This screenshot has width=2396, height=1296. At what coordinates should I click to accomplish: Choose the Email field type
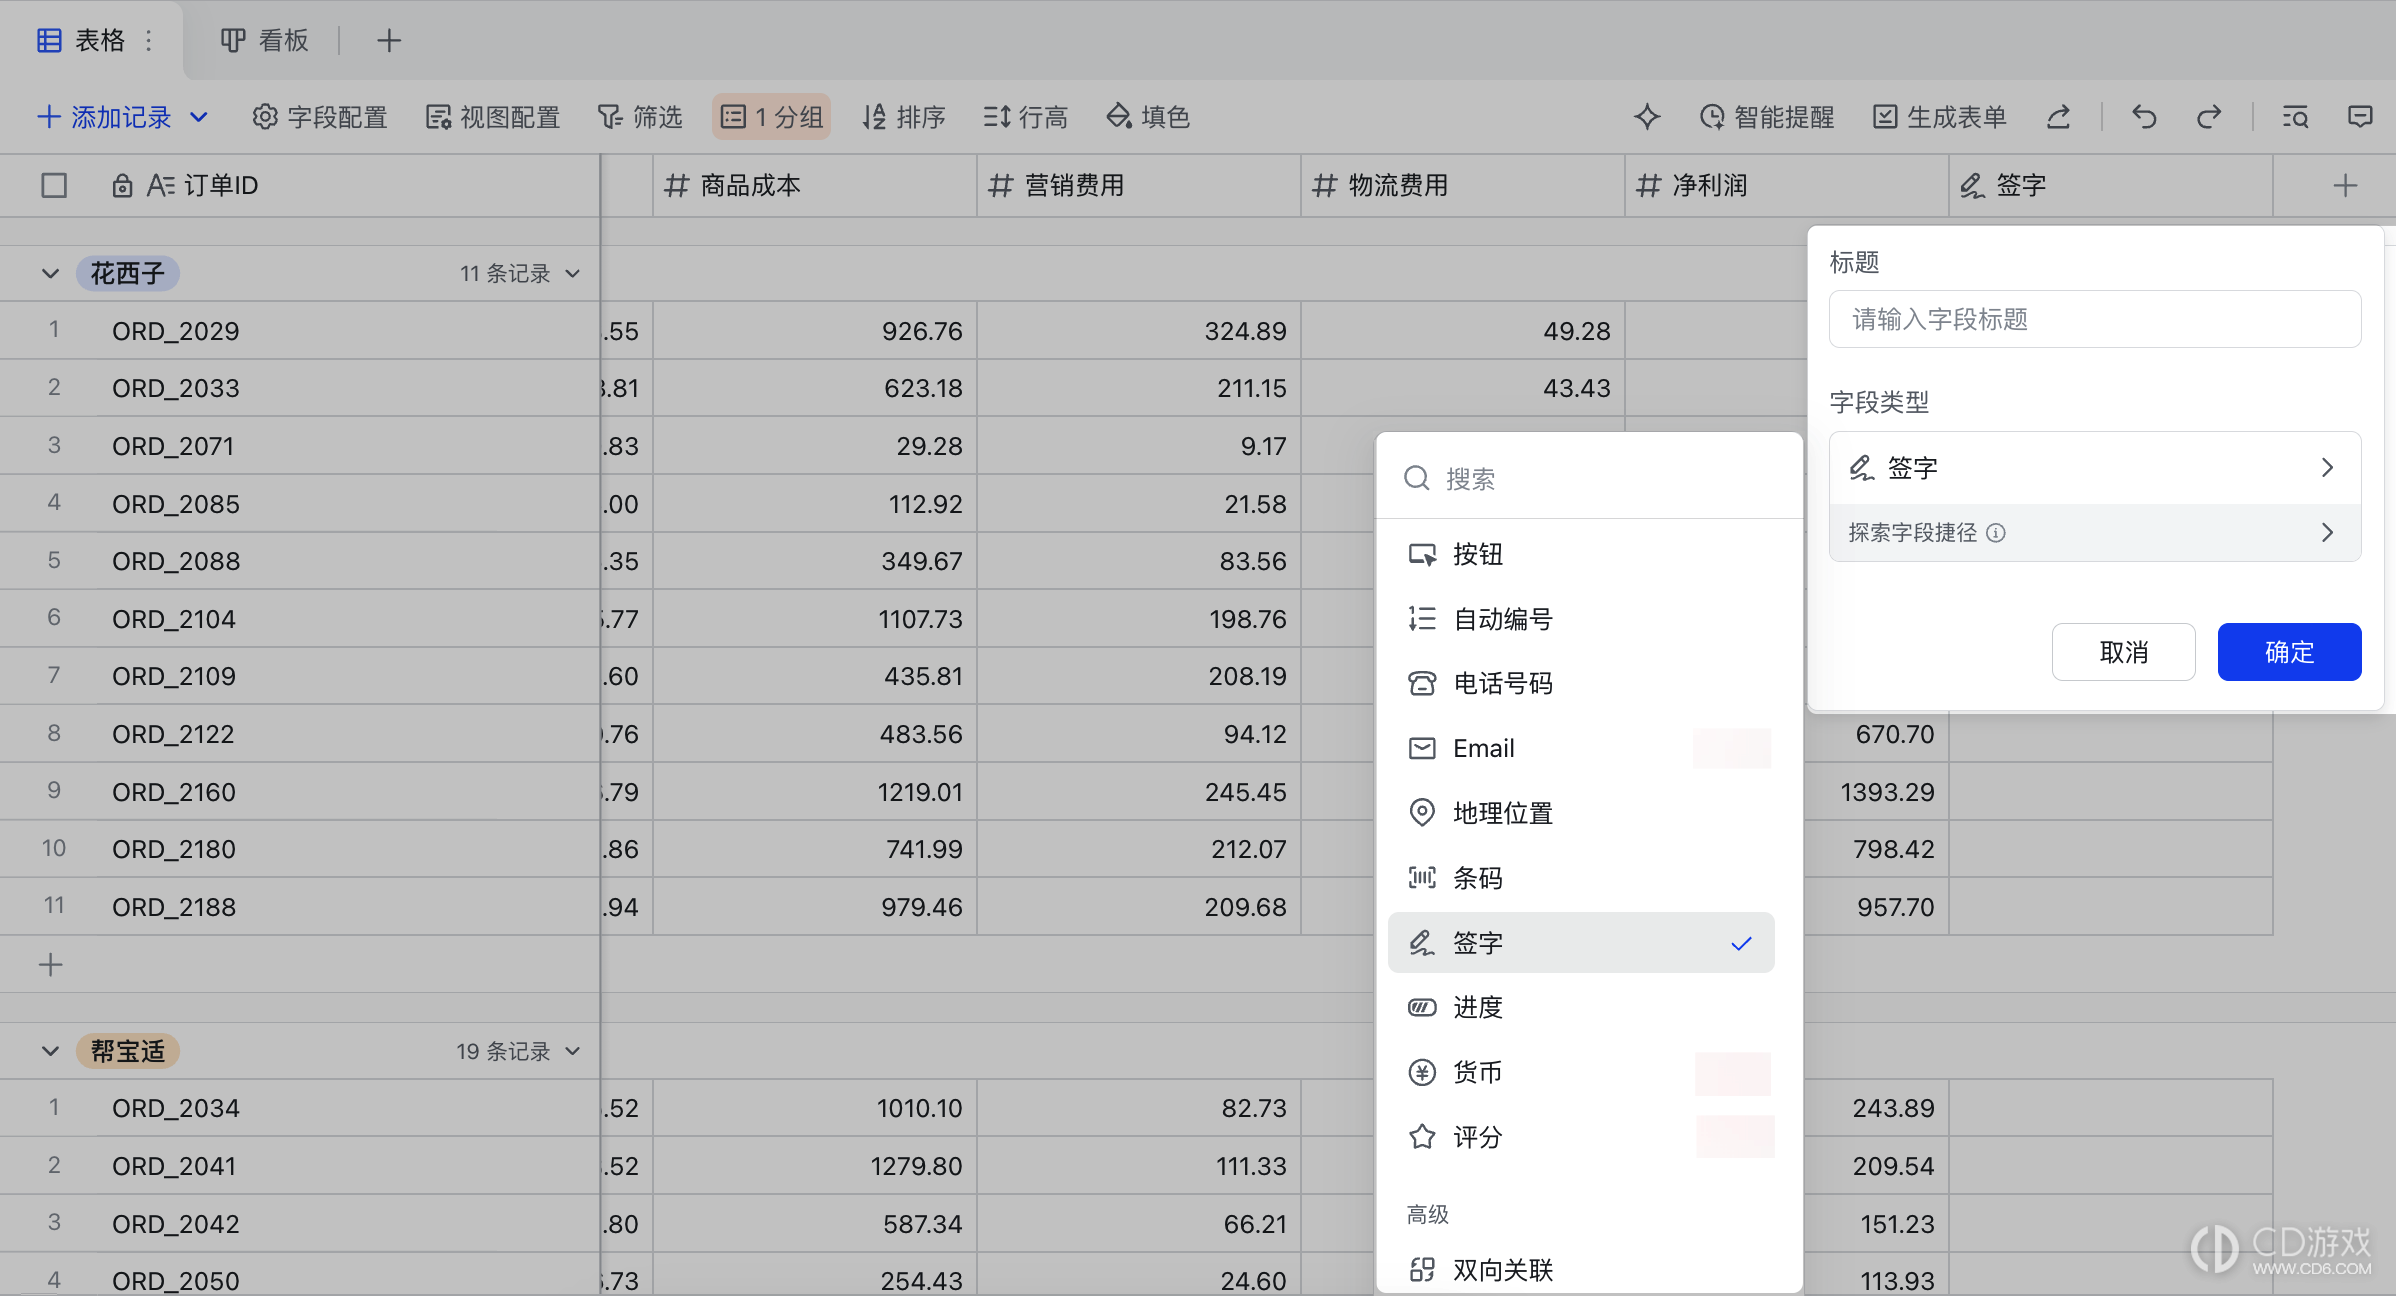pos(1581,748)
